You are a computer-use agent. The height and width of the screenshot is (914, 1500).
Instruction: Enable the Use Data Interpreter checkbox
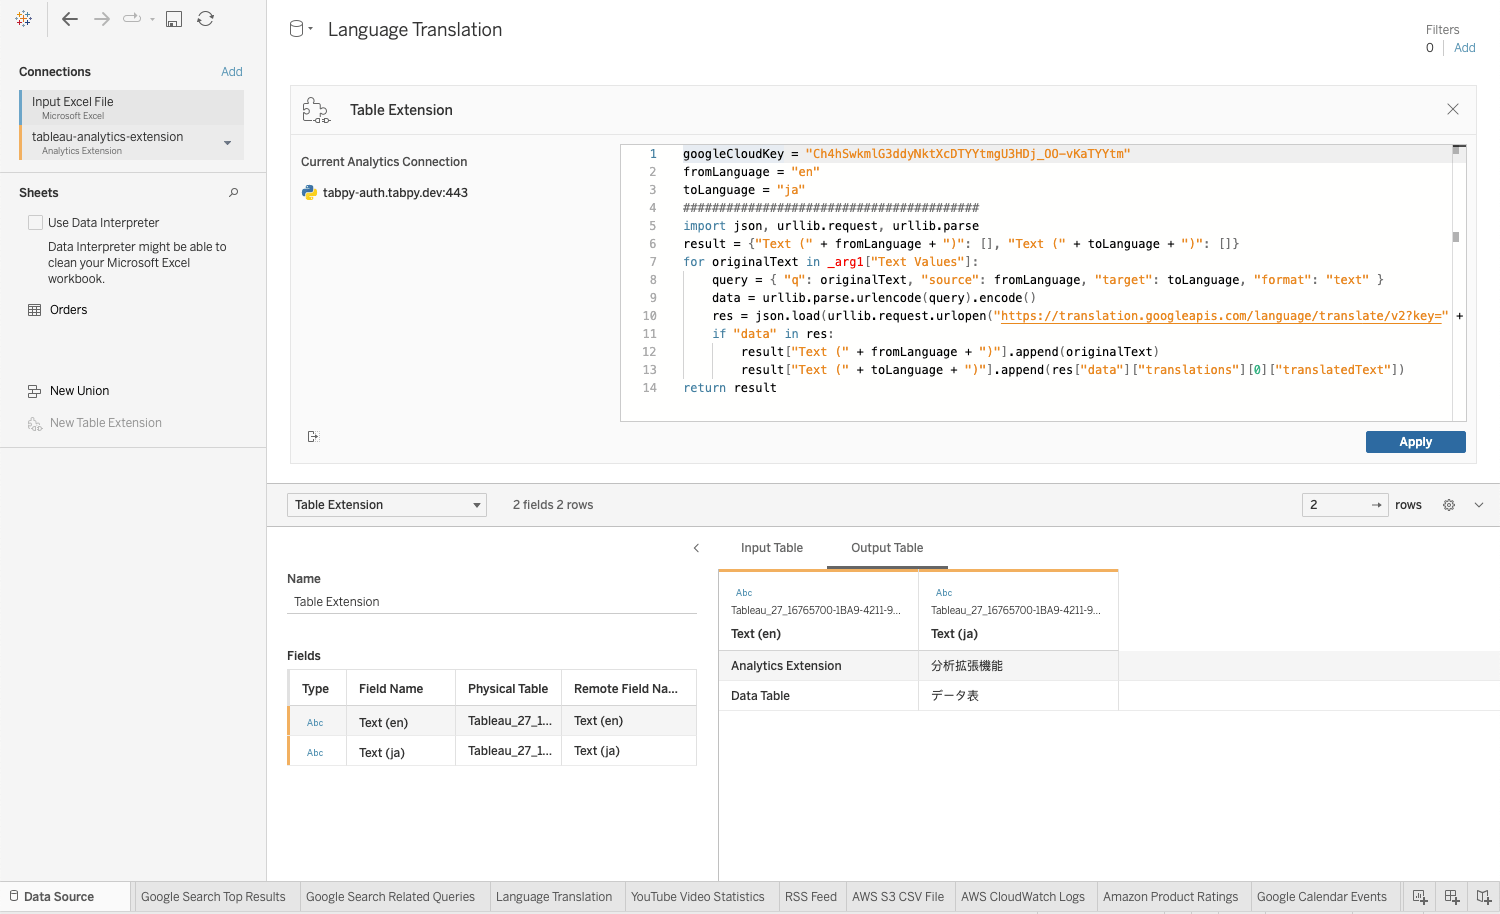(35, 223)
